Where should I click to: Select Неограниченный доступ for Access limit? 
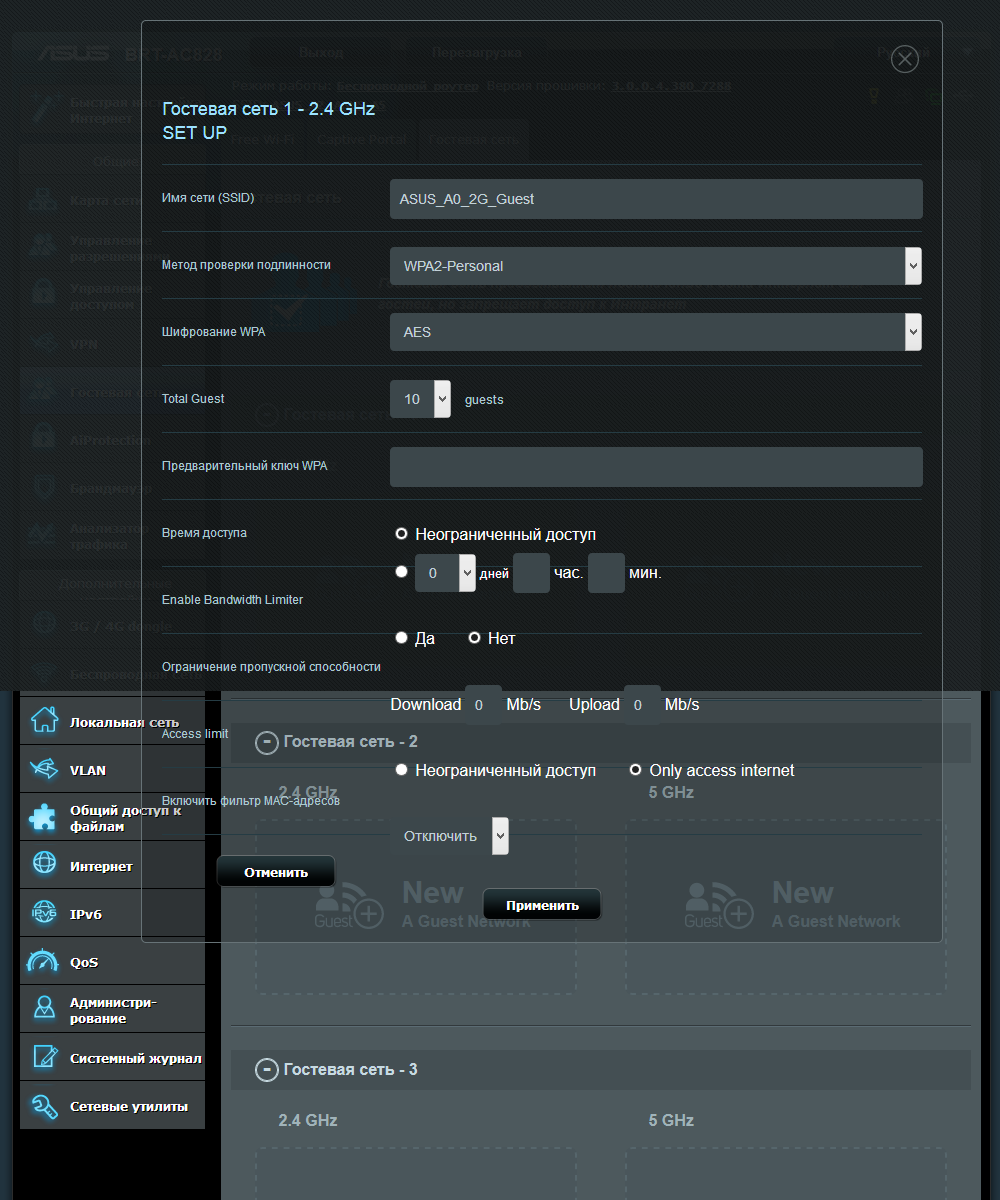(401, 770)
